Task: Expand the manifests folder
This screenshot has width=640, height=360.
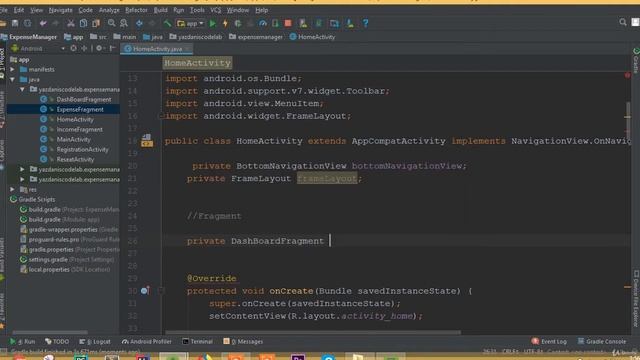Action: (x=13, y=69)
